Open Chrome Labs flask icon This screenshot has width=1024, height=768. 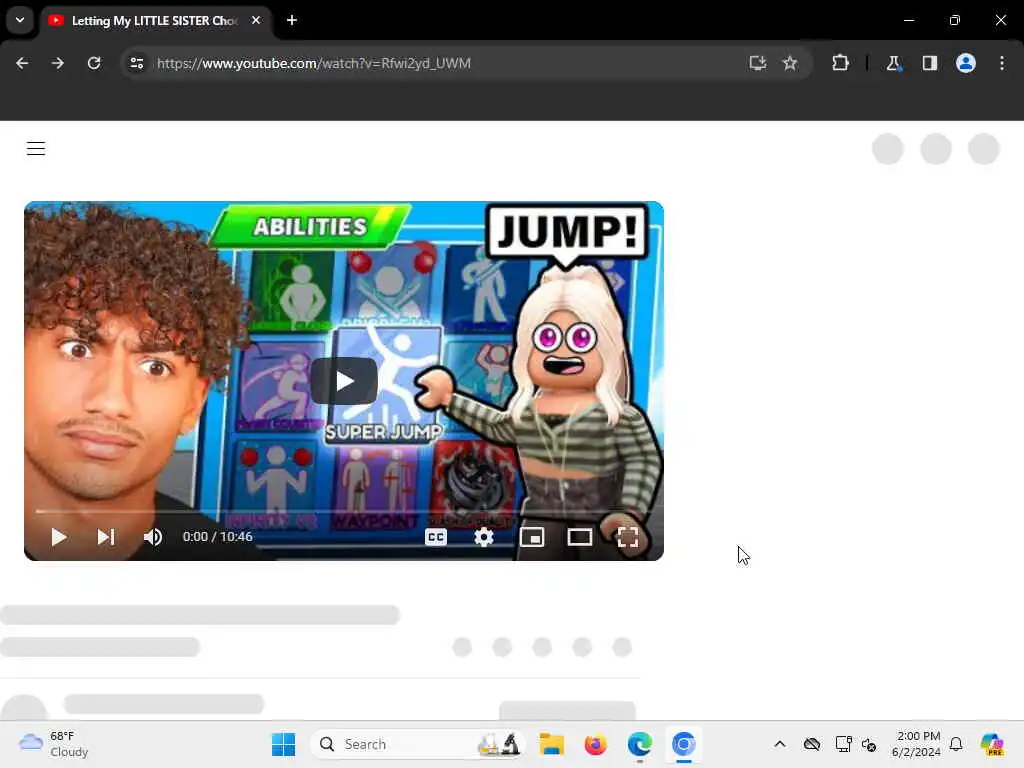click(893, 63)
